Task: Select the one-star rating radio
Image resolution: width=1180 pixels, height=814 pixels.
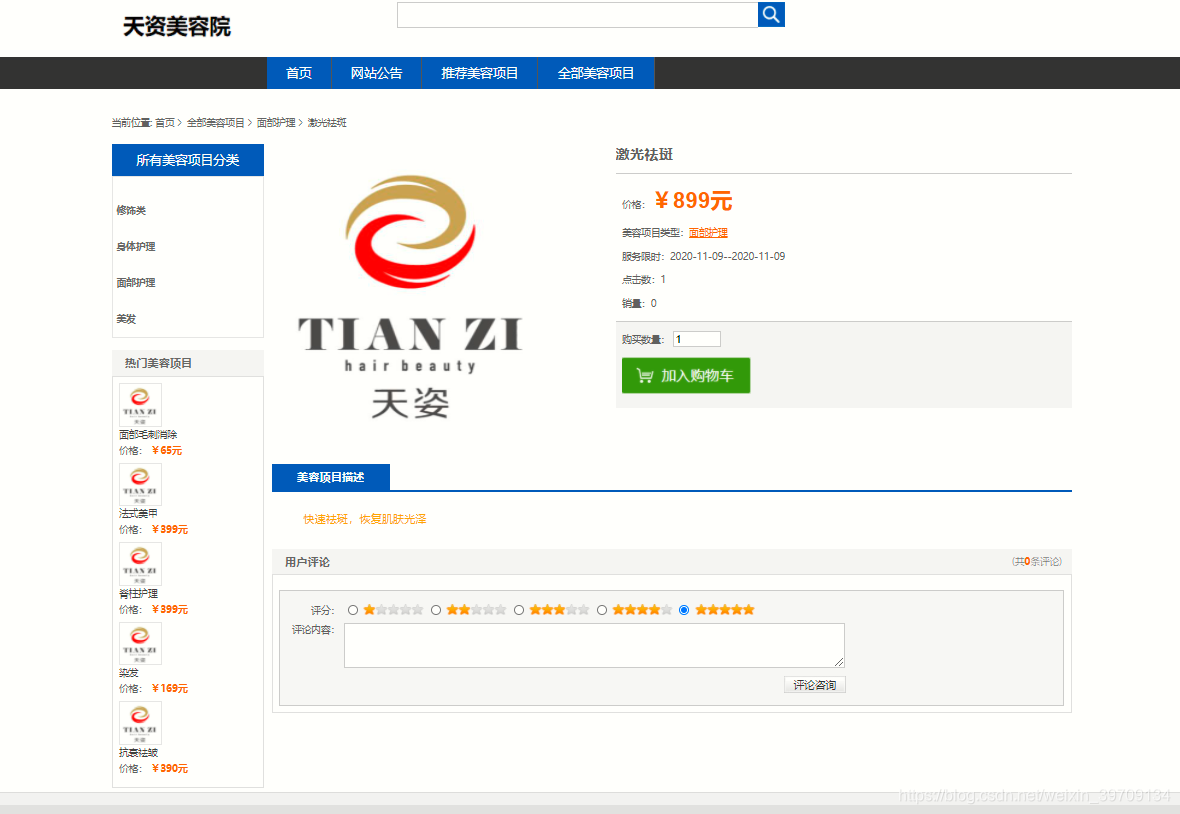Action: [x=353, y=610]
